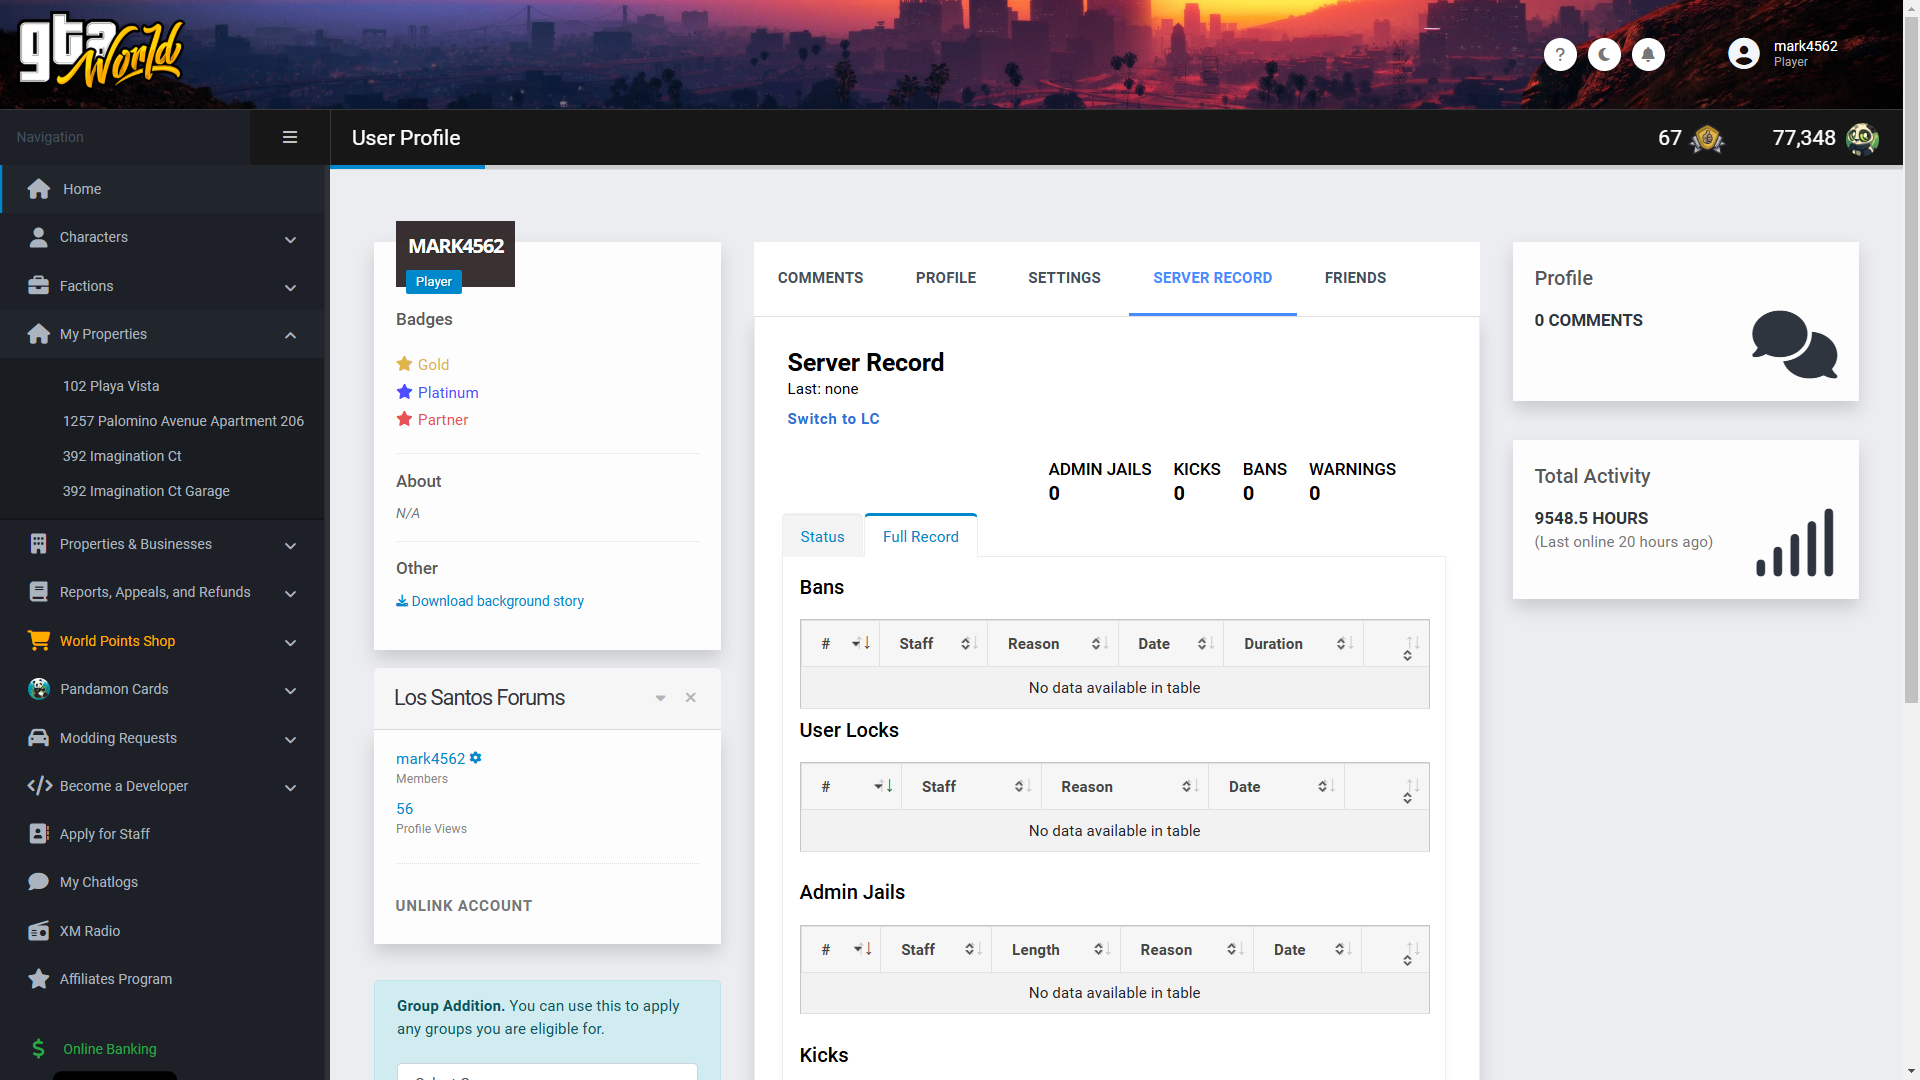Image resolution: width=1920 pixels, height=1080 pixels.
Task: Click the Navigation search field
Action: [125, 137]
